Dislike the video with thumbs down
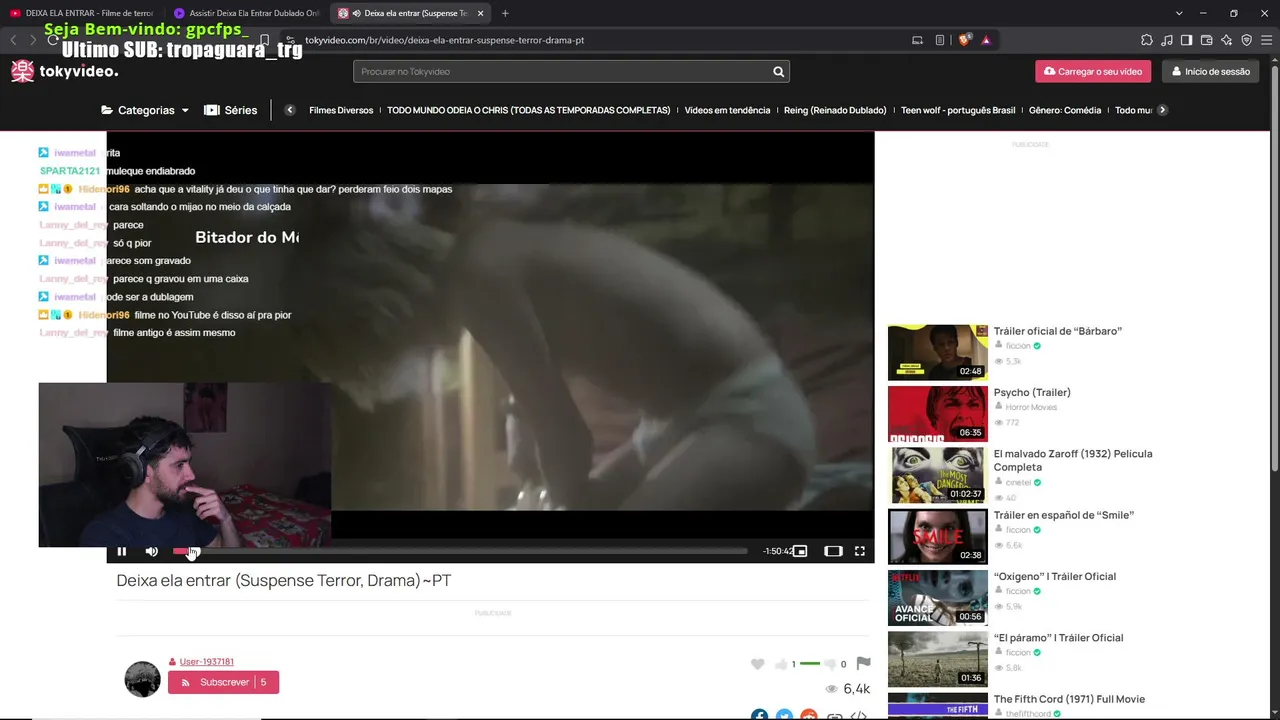Screen dimensions: 1280x720 point(829,664)
